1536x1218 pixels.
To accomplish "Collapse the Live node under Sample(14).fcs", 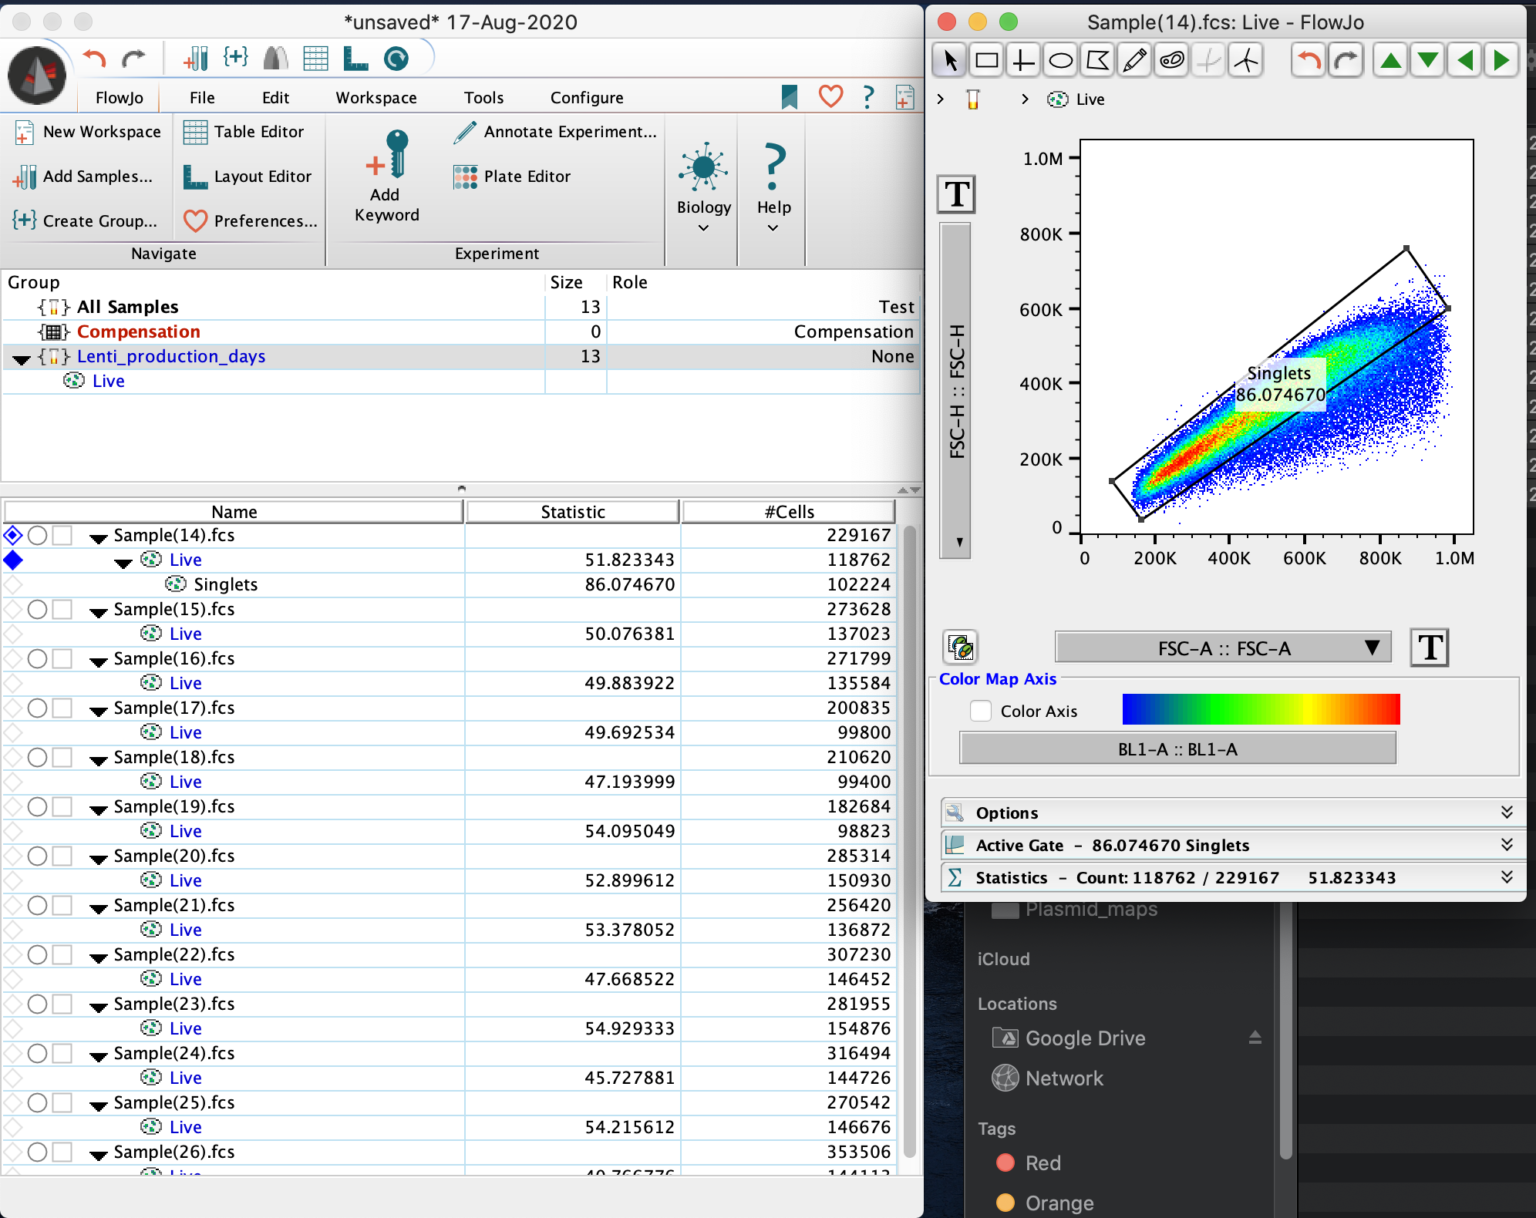I will (123, 563).
